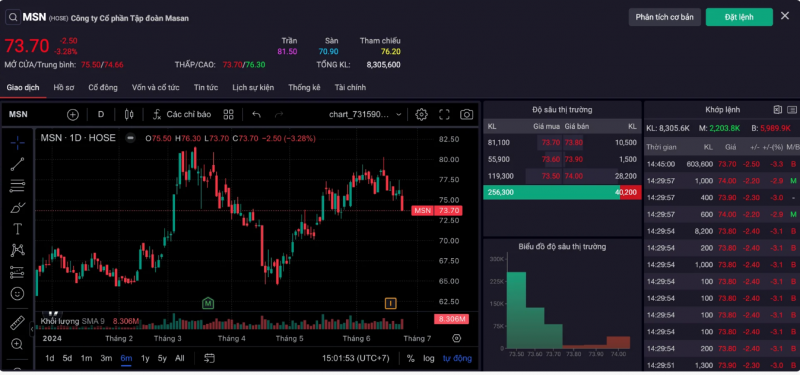Take a chart snapshot with the camera icon

pos(466,114)
